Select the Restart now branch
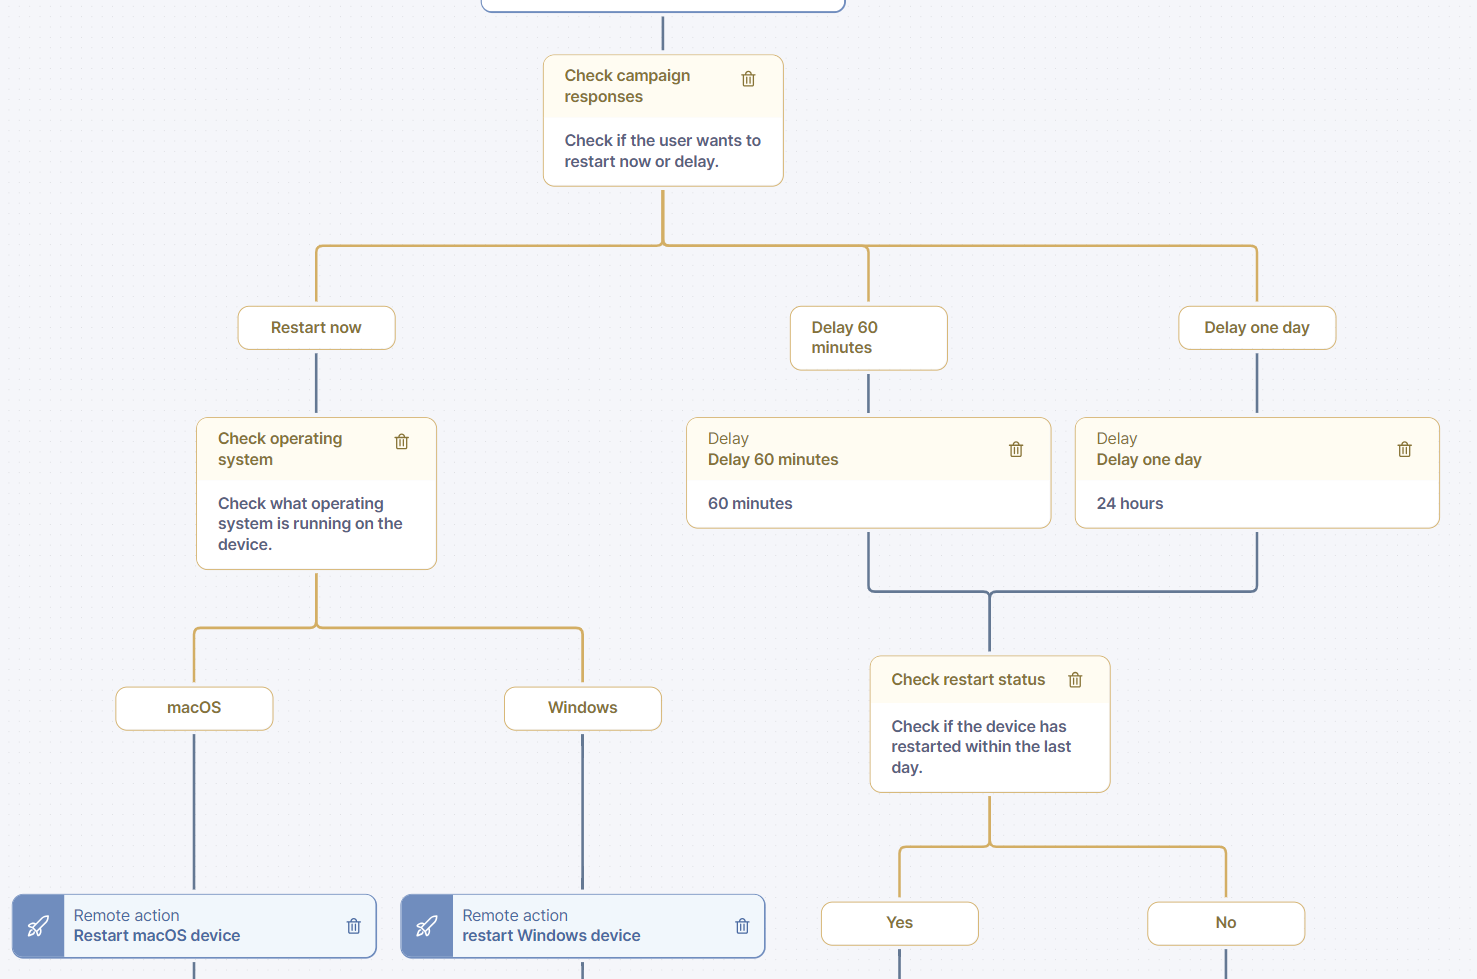This screenshot has width=1477, height=979. coord(316,328)
